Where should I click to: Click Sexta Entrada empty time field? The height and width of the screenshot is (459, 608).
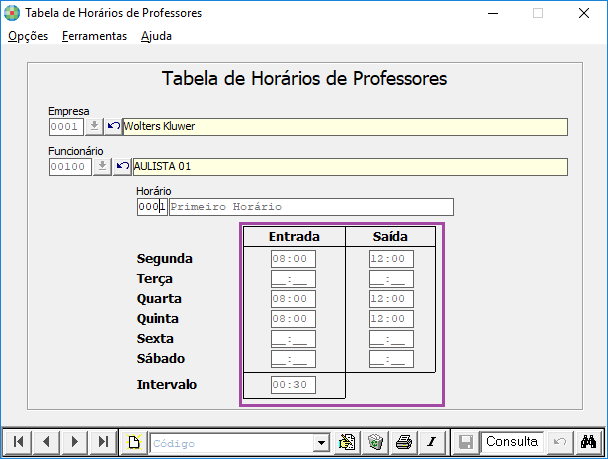(x=294, y=339)
